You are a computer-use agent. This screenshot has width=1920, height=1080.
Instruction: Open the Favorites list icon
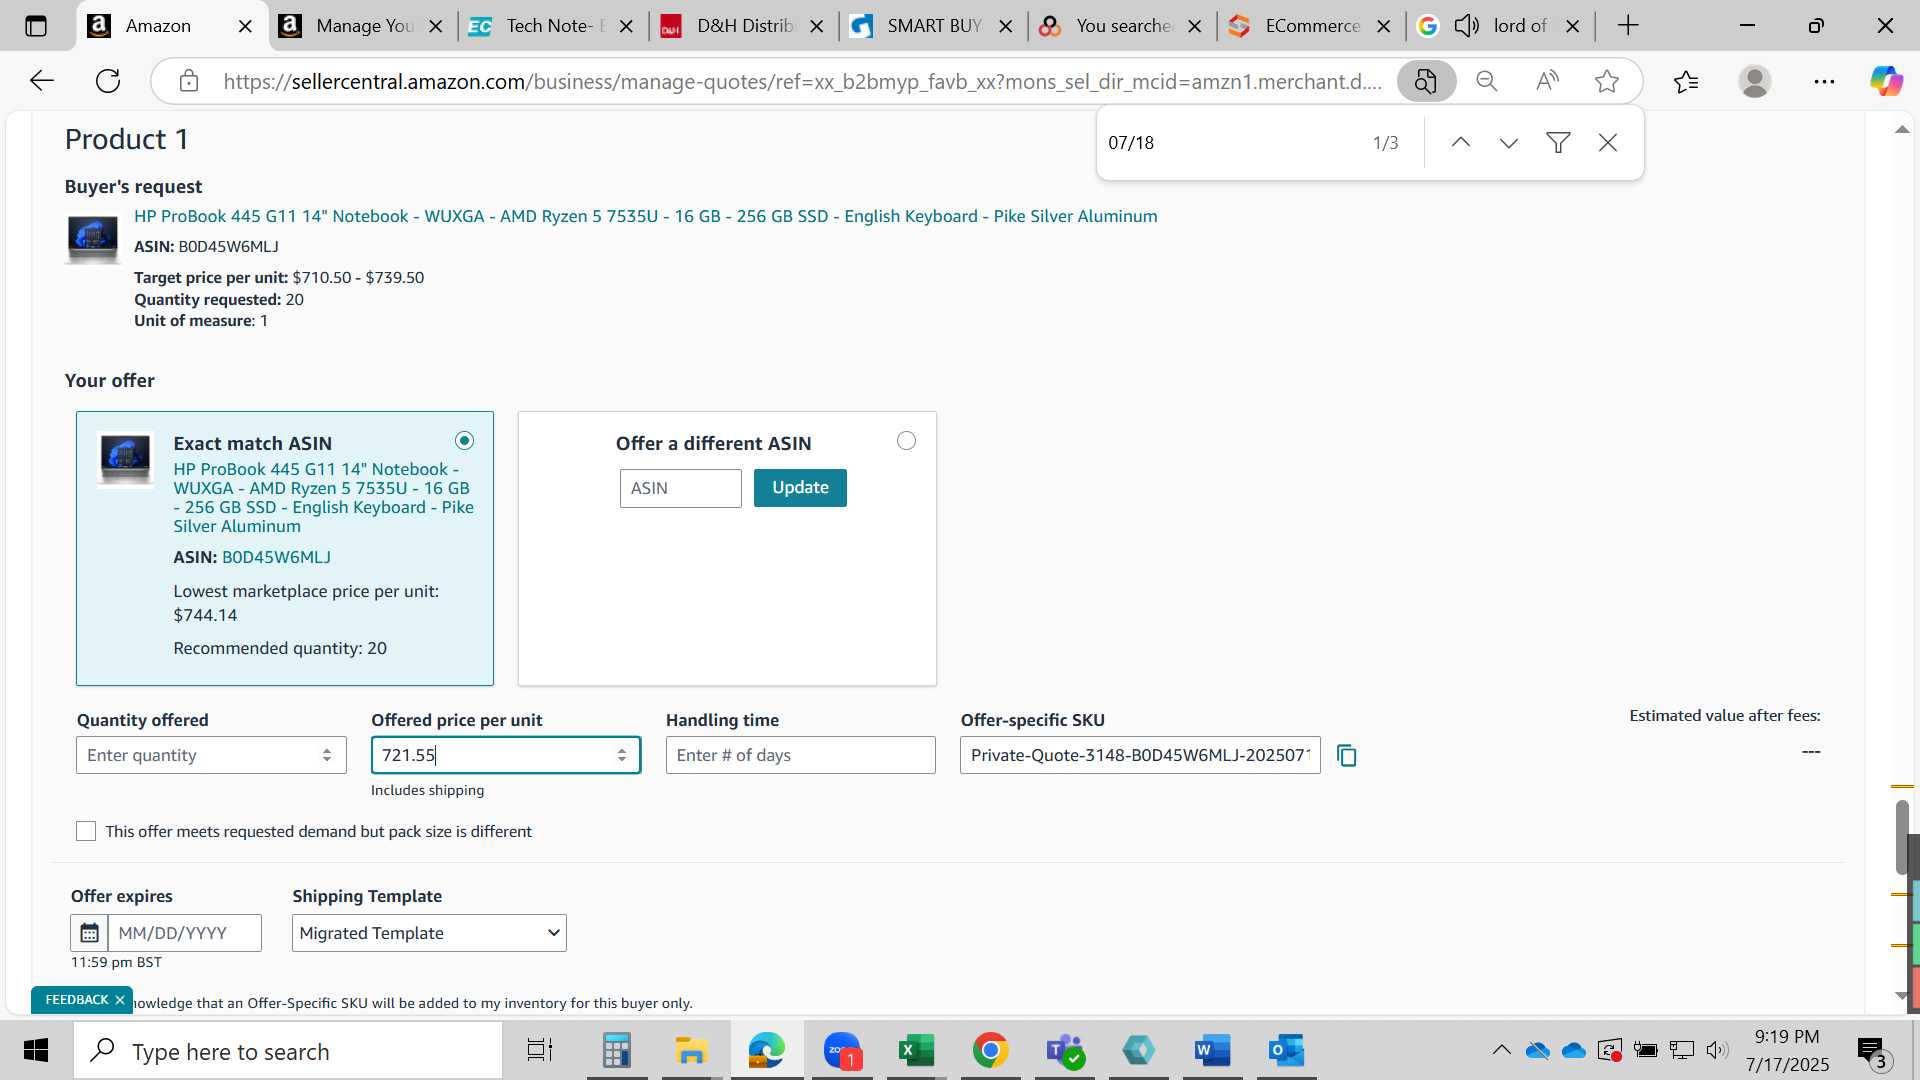pos(1686,81)
